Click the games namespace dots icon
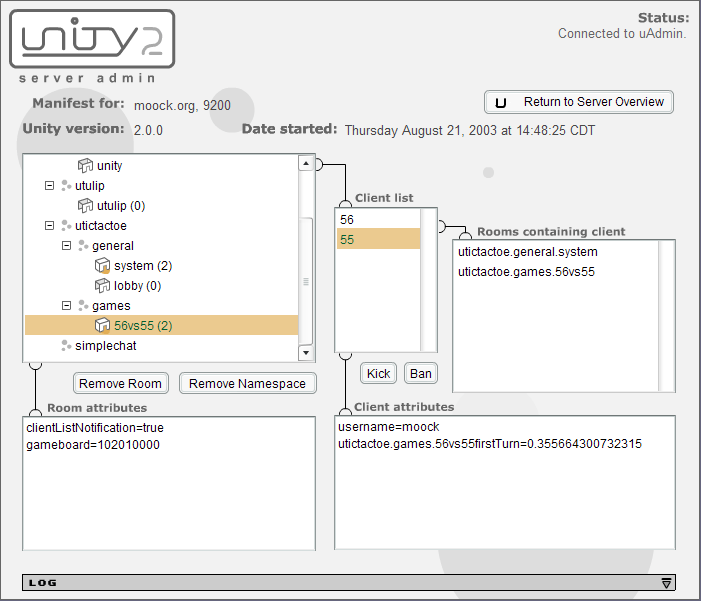The height and width of the screenshot is (601, 701). click(83, 305)
